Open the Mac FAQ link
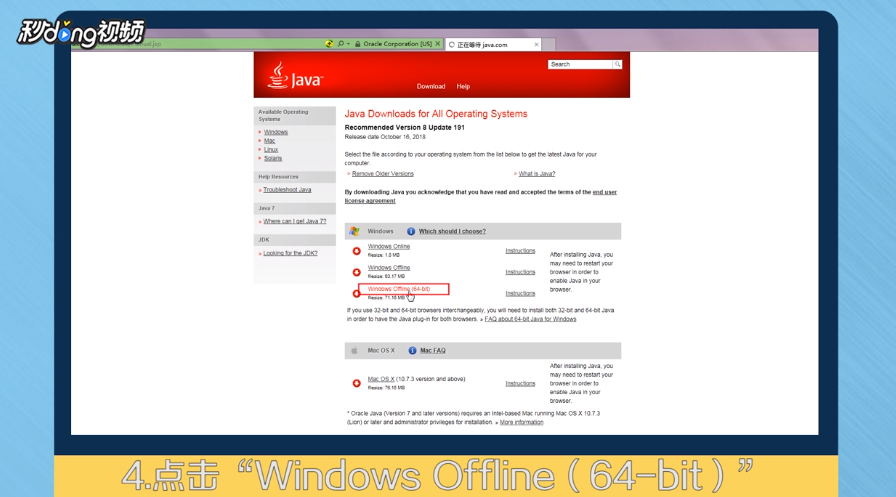896x497 pixels. click(x=433, y=351)
